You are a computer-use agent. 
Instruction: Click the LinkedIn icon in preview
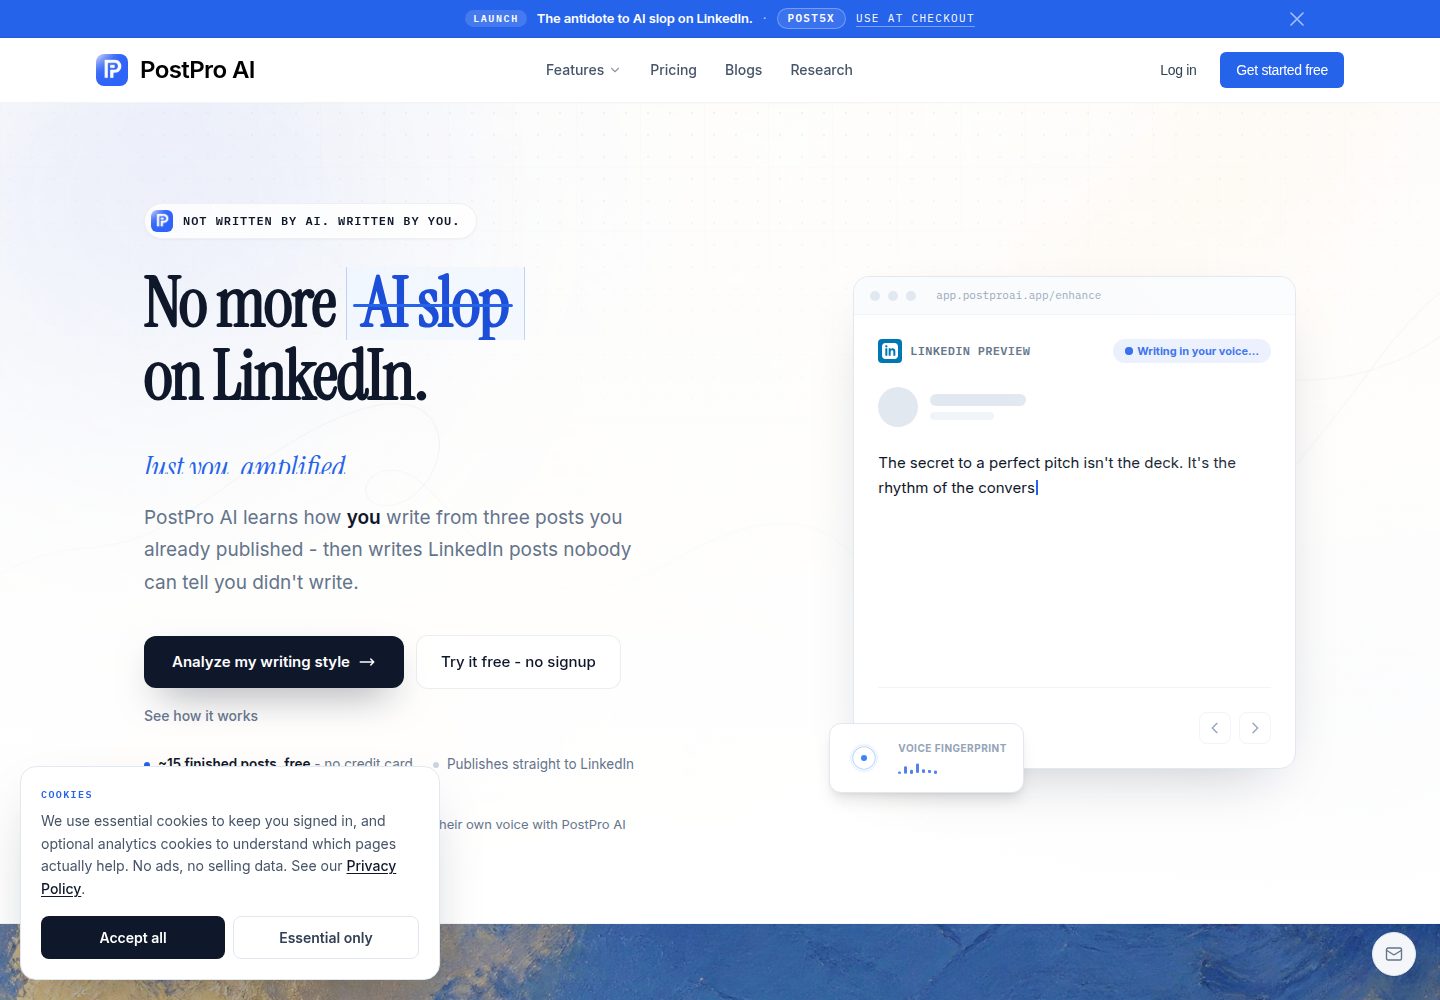coord(890,351)
